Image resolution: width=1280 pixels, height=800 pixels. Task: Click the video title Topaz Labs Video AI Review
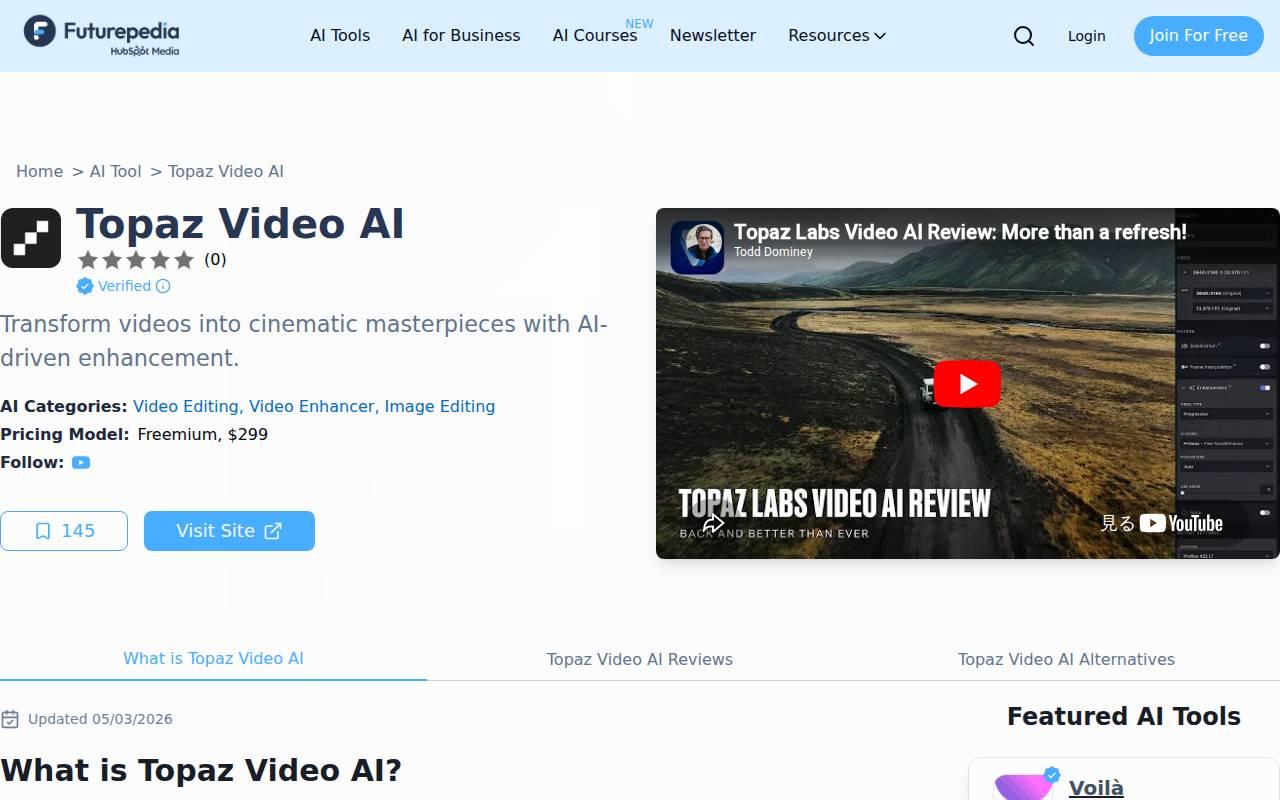960,232
